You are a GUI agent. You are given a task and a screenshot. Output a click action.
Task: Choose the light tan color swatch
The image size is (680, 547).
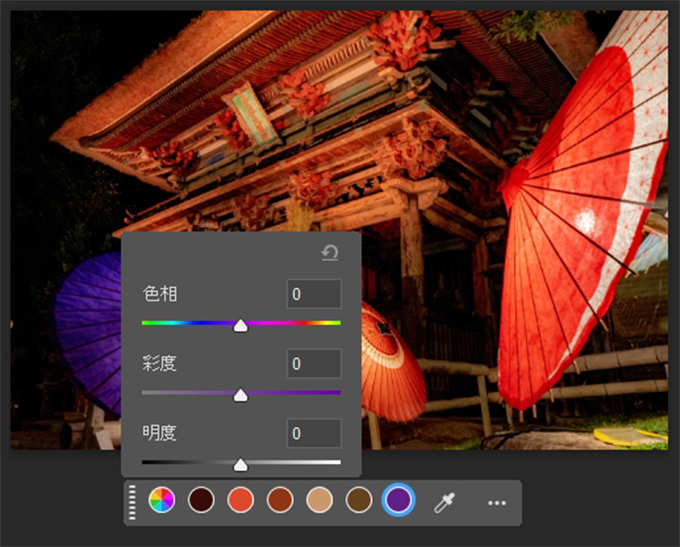(x=320, y=500)
